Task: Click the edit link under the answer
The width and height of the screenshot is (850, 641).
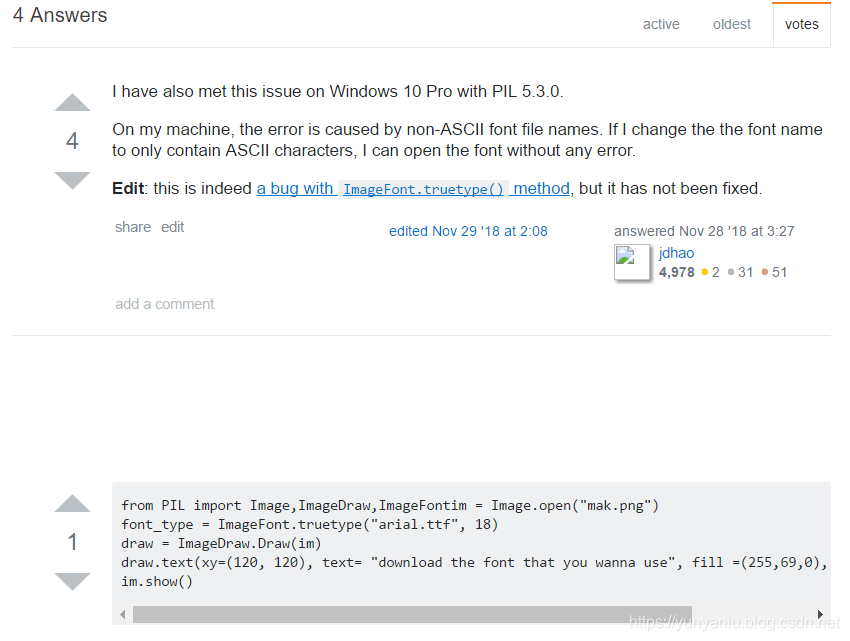Action: [173, 227]
